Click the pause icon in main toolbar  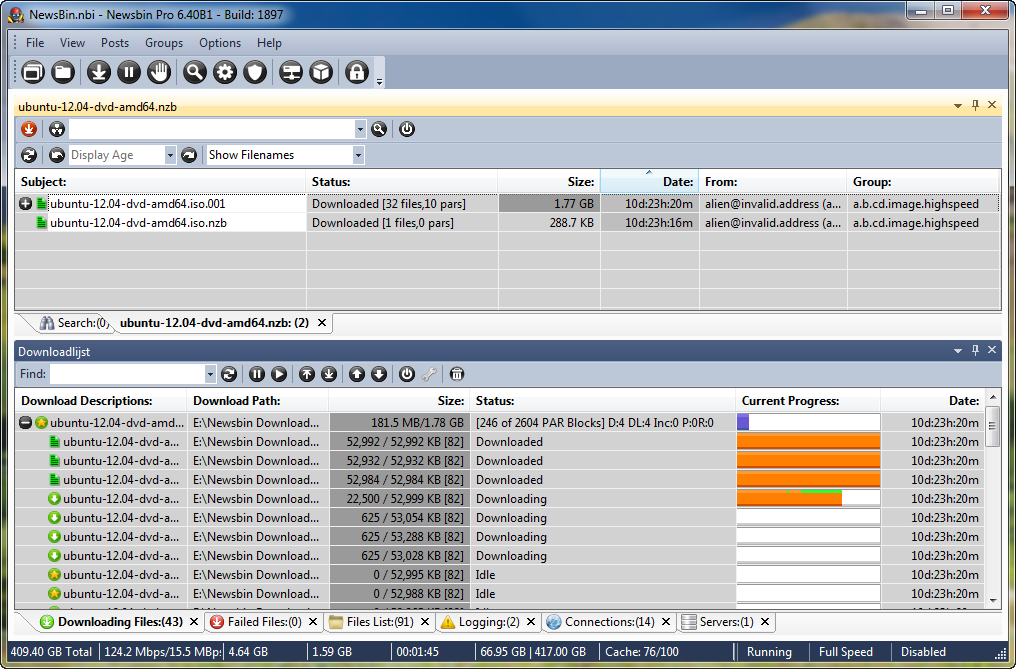click(x=129, y=72)
